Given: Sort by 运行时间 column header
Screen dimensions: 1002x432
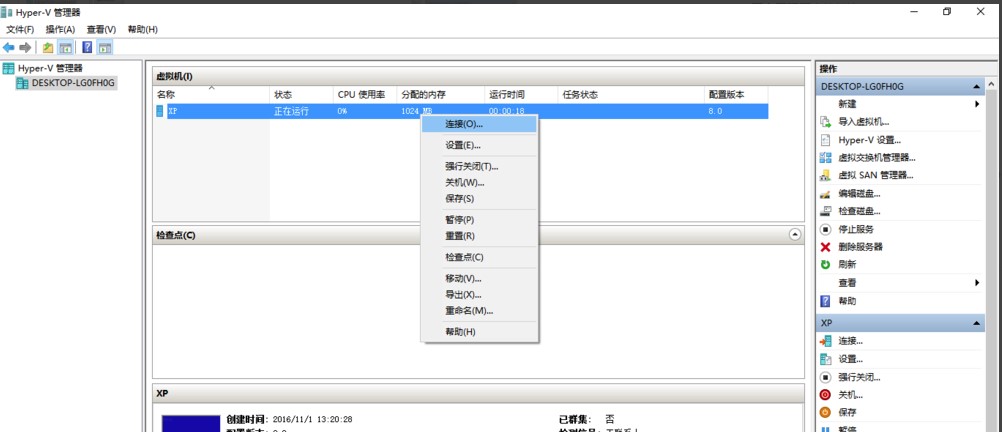Looking at the screenshot, I should (521, 95).
